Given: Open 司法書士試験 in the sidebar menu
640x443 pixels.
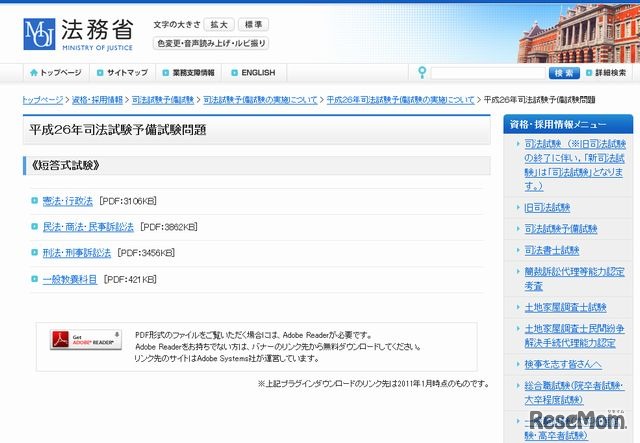Looking at the screenshot, I should point(552,250).
